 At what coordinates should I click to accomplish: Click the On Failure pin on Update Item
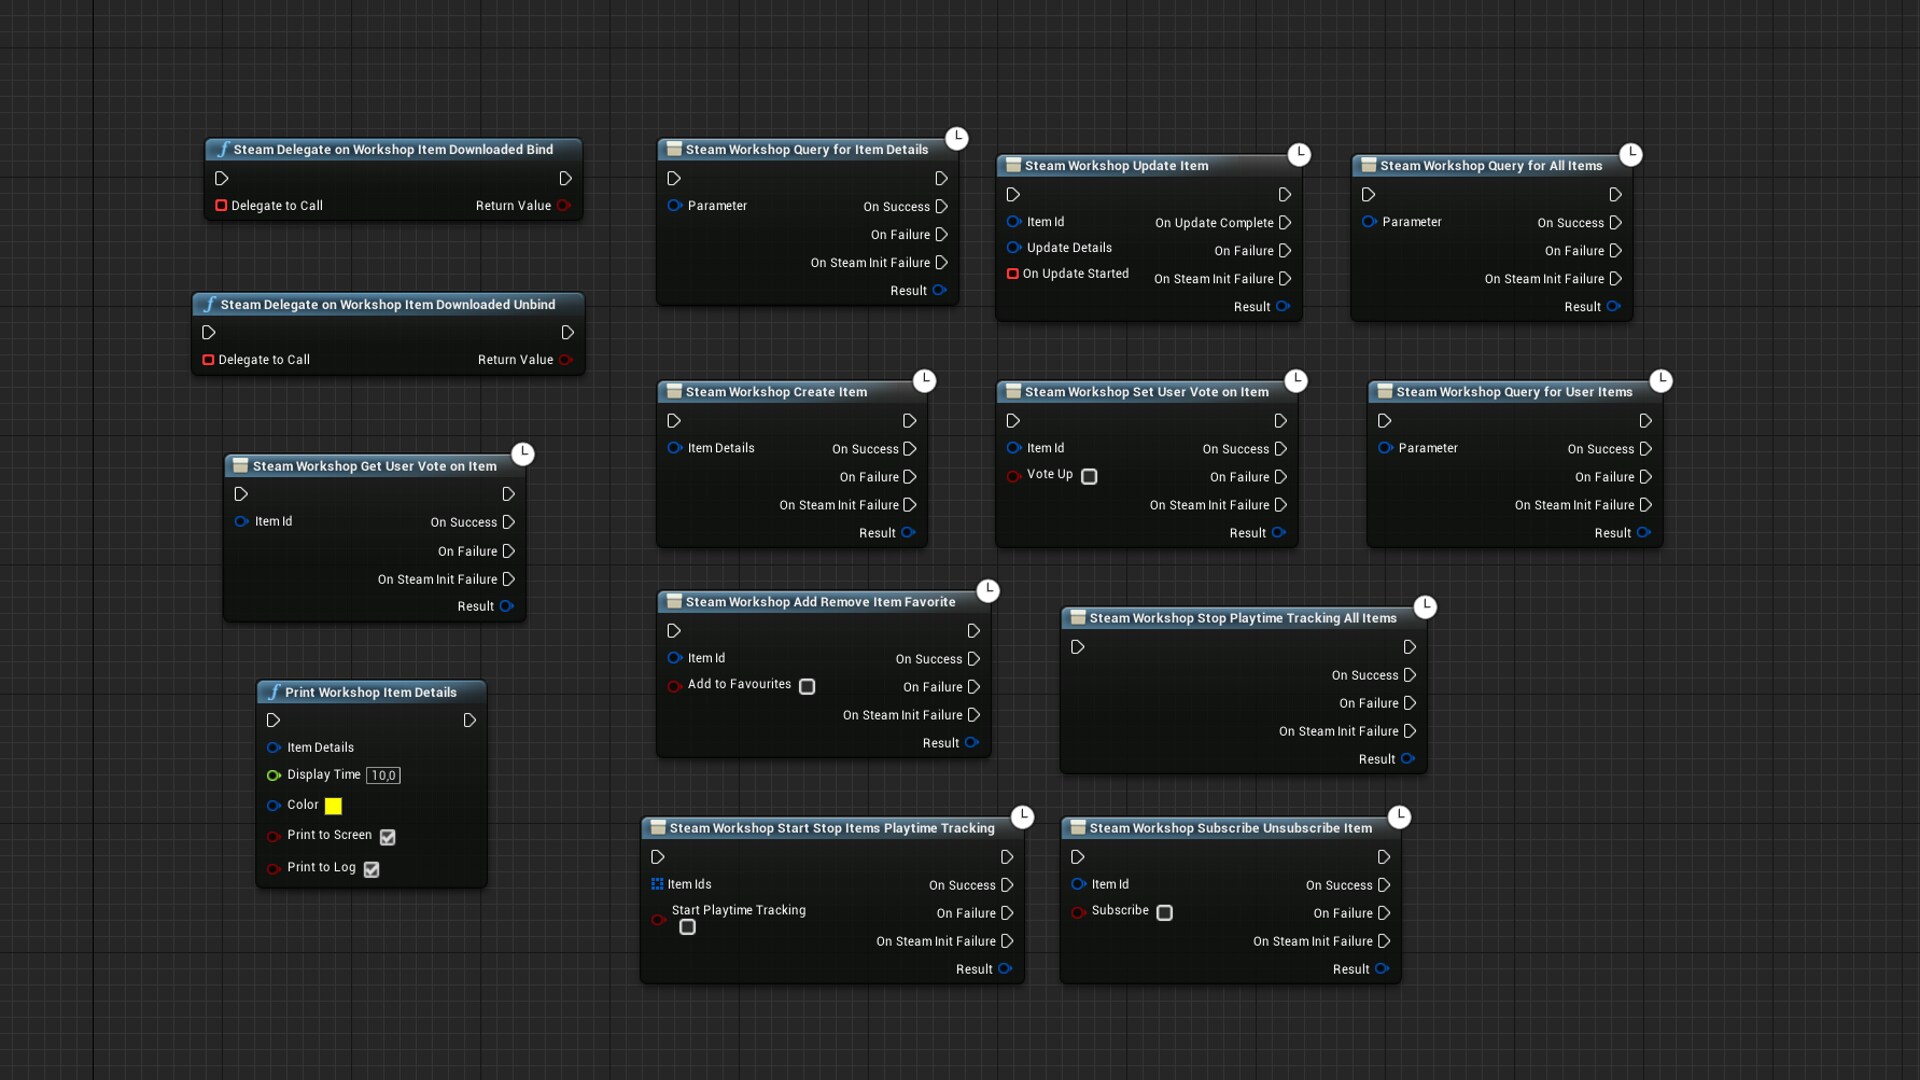(1285, 251)
